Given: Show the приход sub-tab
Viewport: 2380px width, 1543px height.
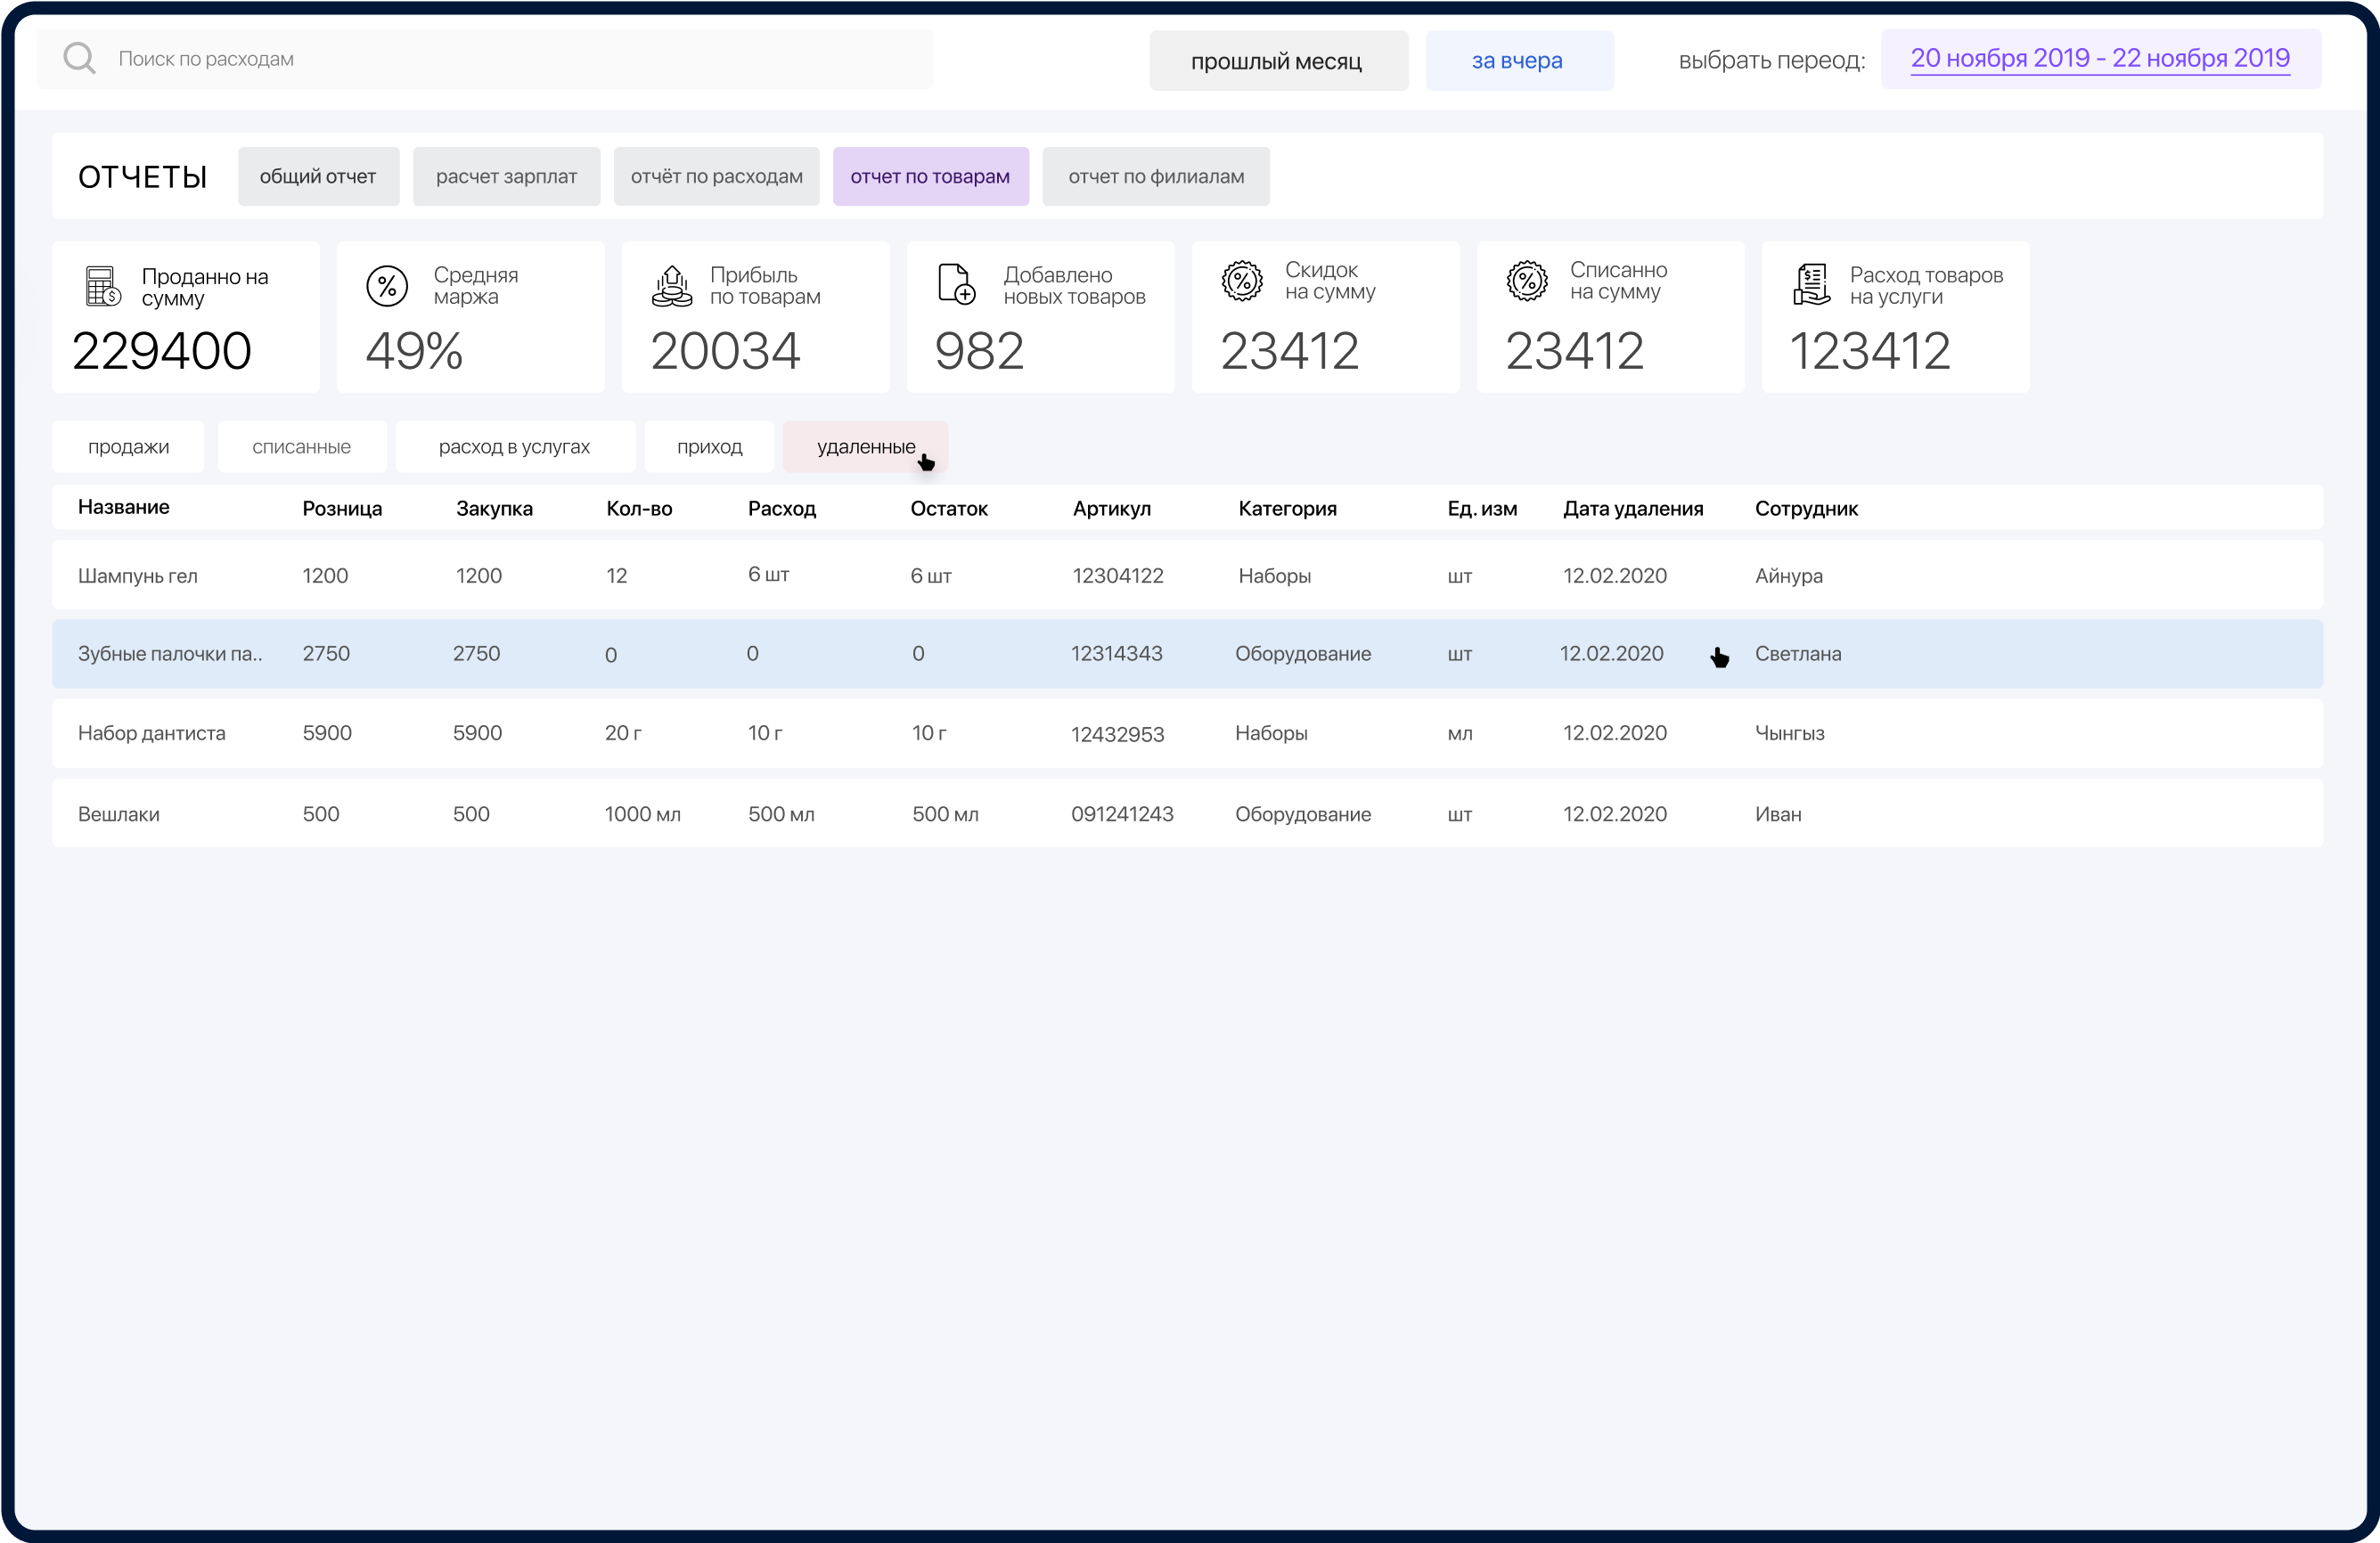Looking at the screenshot, I should pos(709,447).
